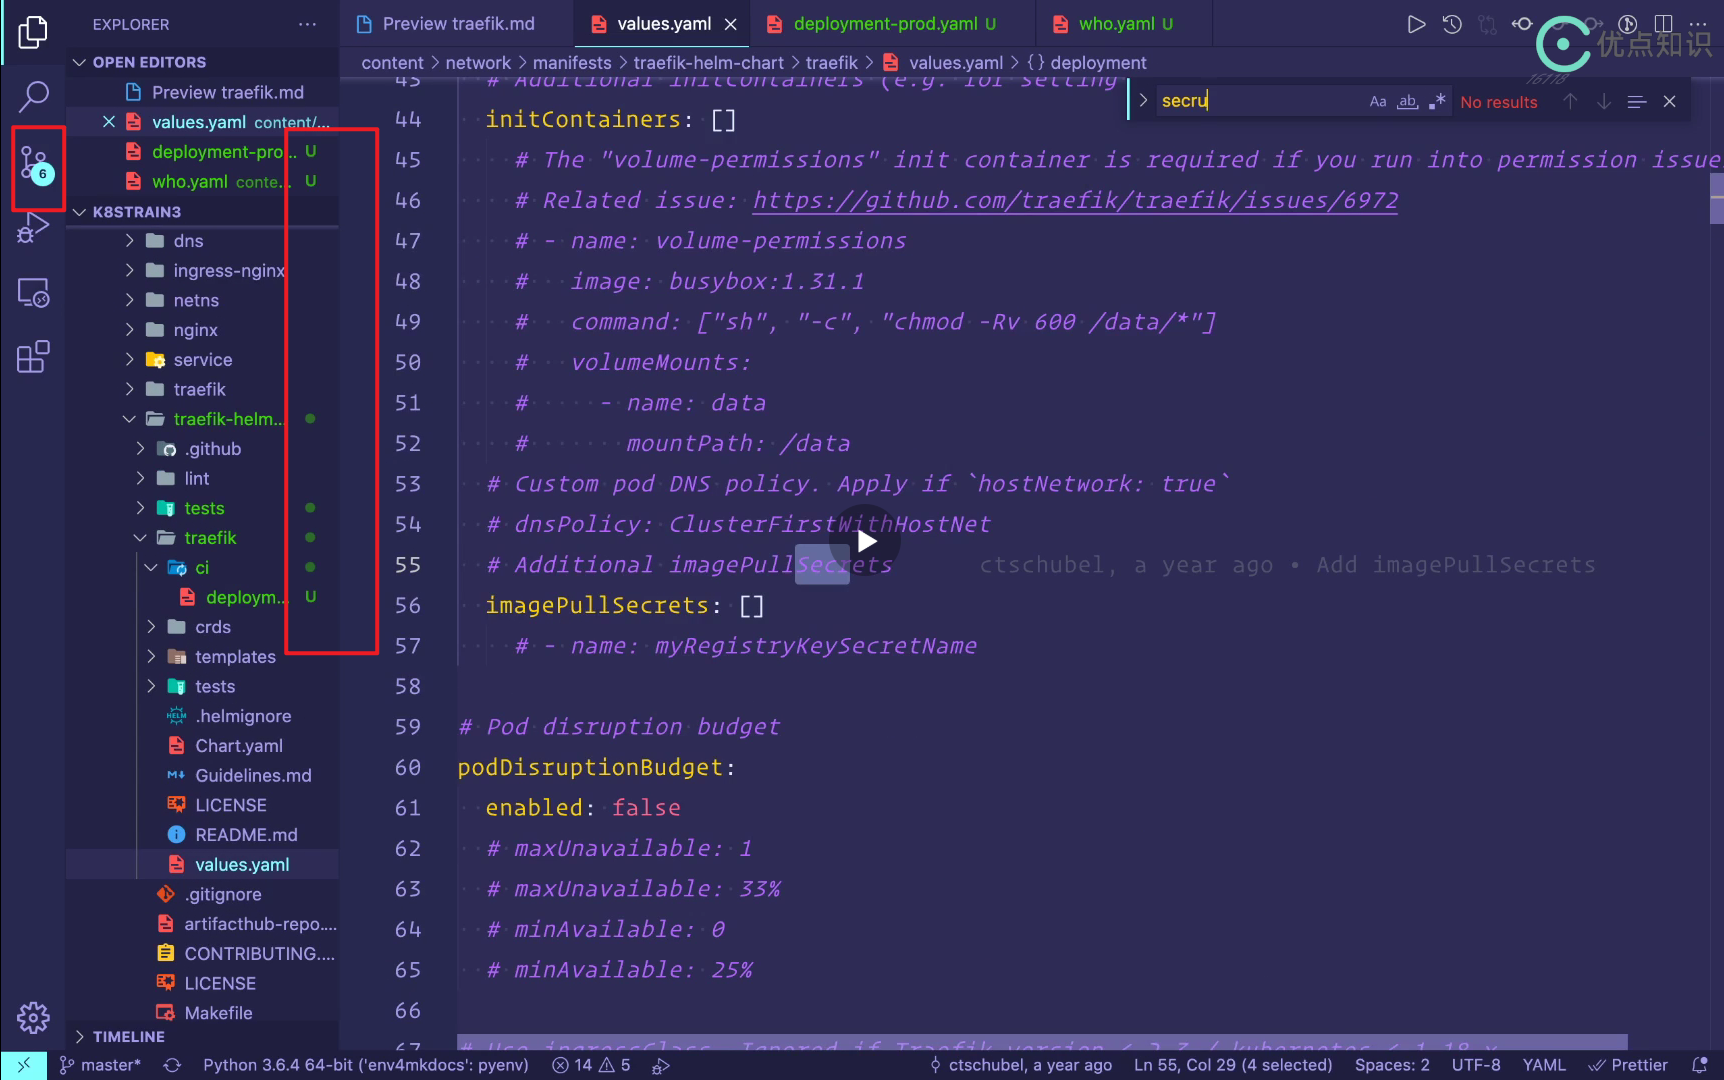Open the Search view in activity bar
This screenshot has height=1080, width=1724.
point(33,96)
